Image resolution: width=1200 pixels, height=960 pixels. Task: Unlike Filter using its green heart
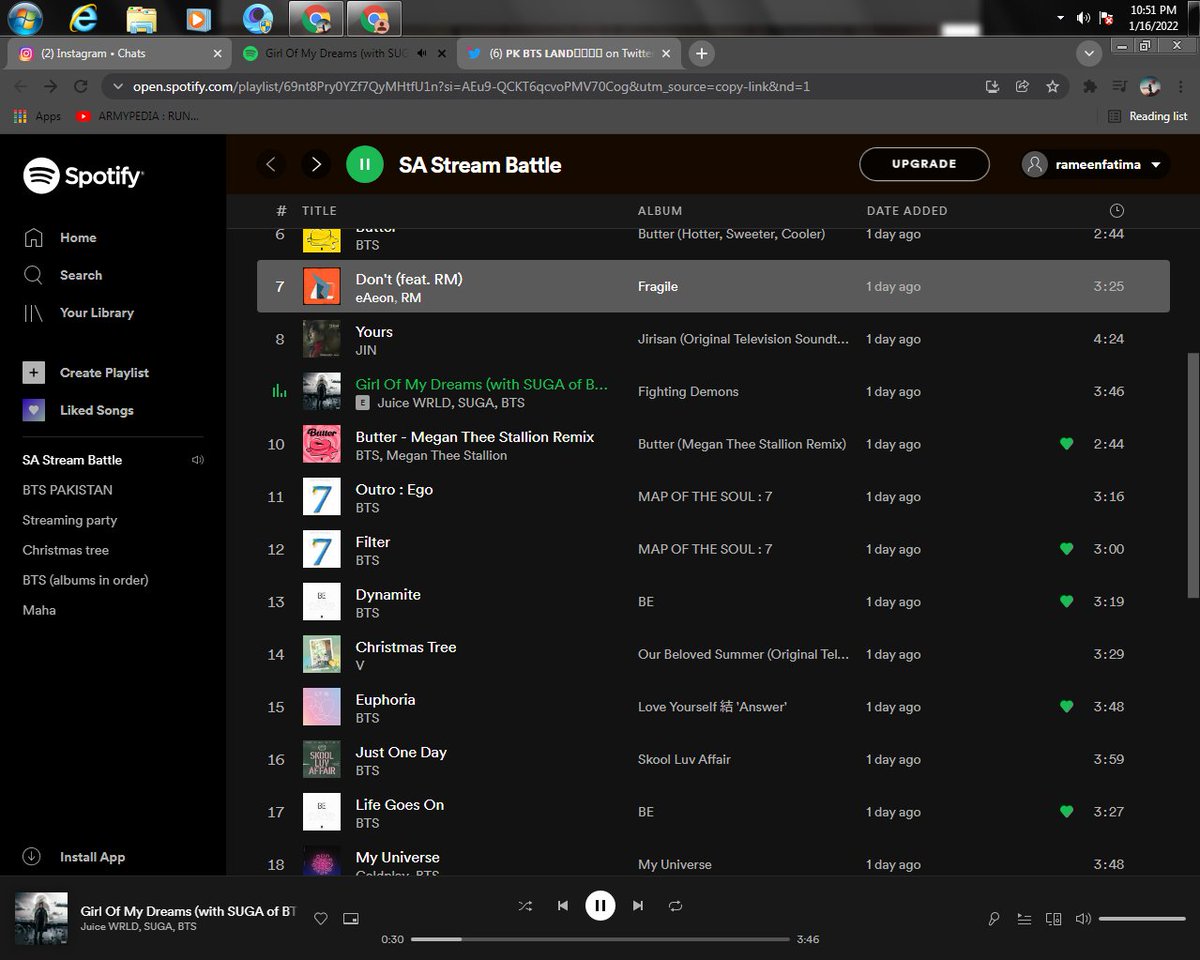(1066, 549)
